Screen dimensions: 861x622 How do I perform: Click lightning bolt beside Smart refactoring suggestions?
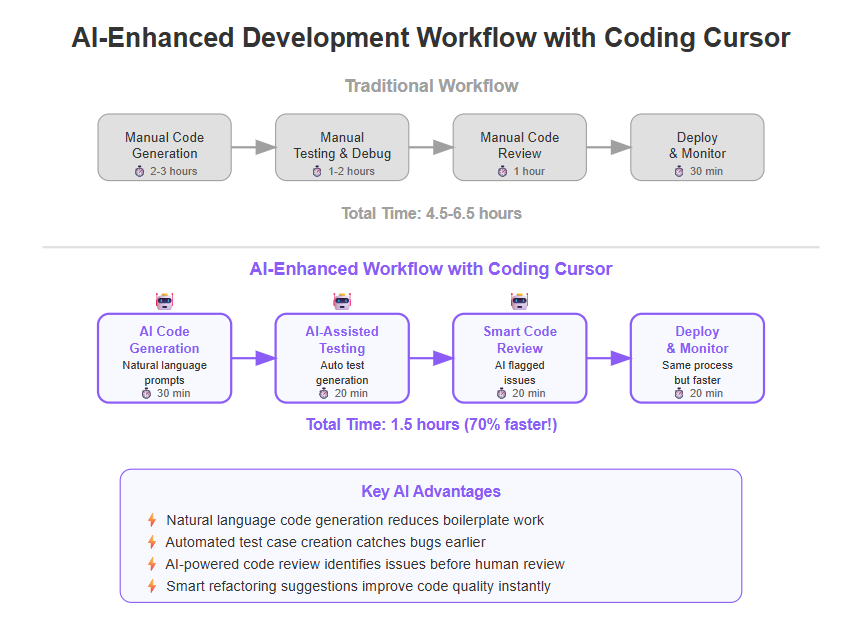(152, 586)
